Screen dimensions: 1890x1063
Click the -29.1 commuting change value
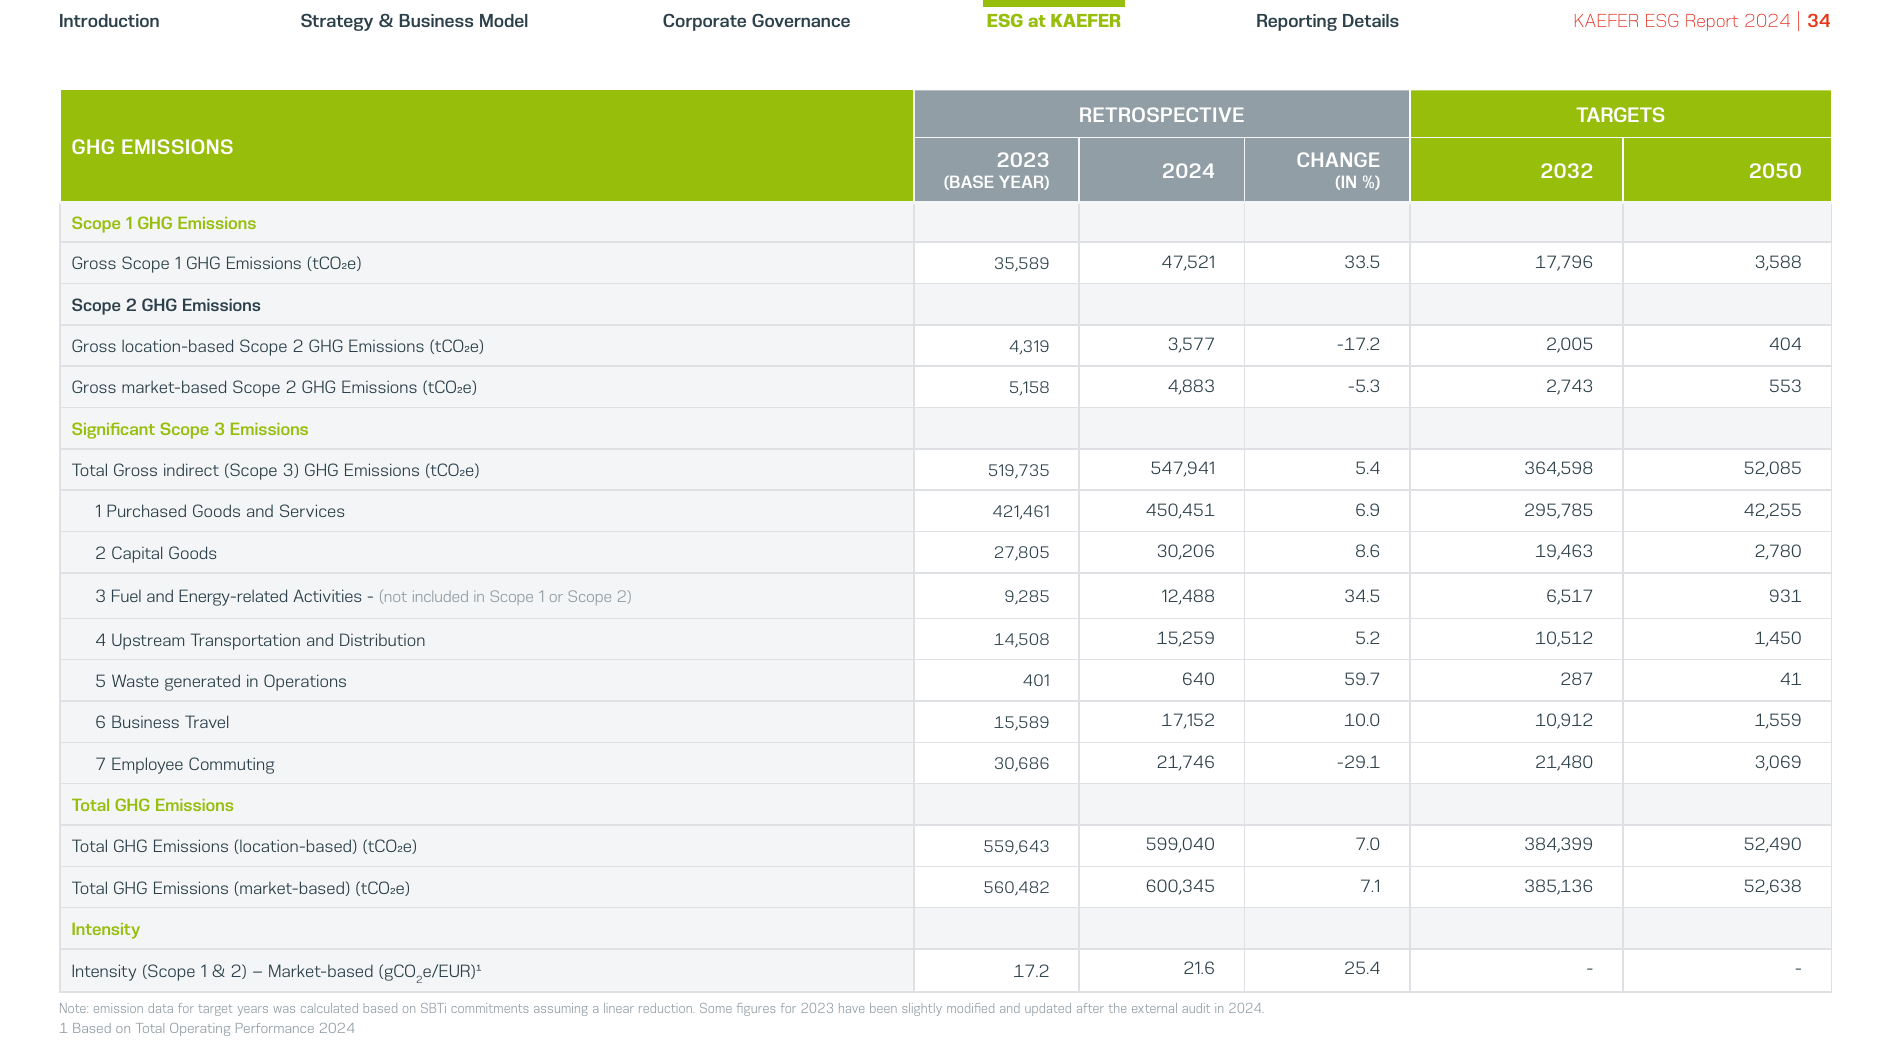(x=1358, y=762)
